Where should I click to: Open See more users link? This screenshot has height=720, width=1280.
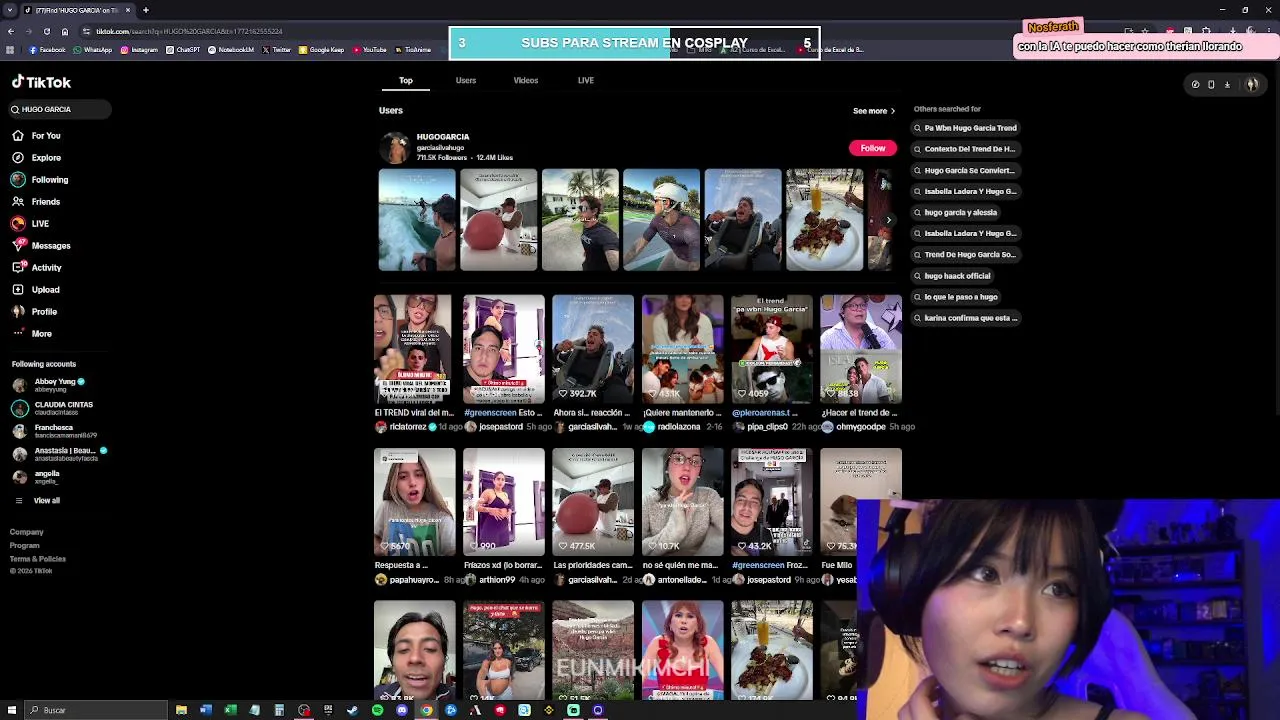point(874,111)
